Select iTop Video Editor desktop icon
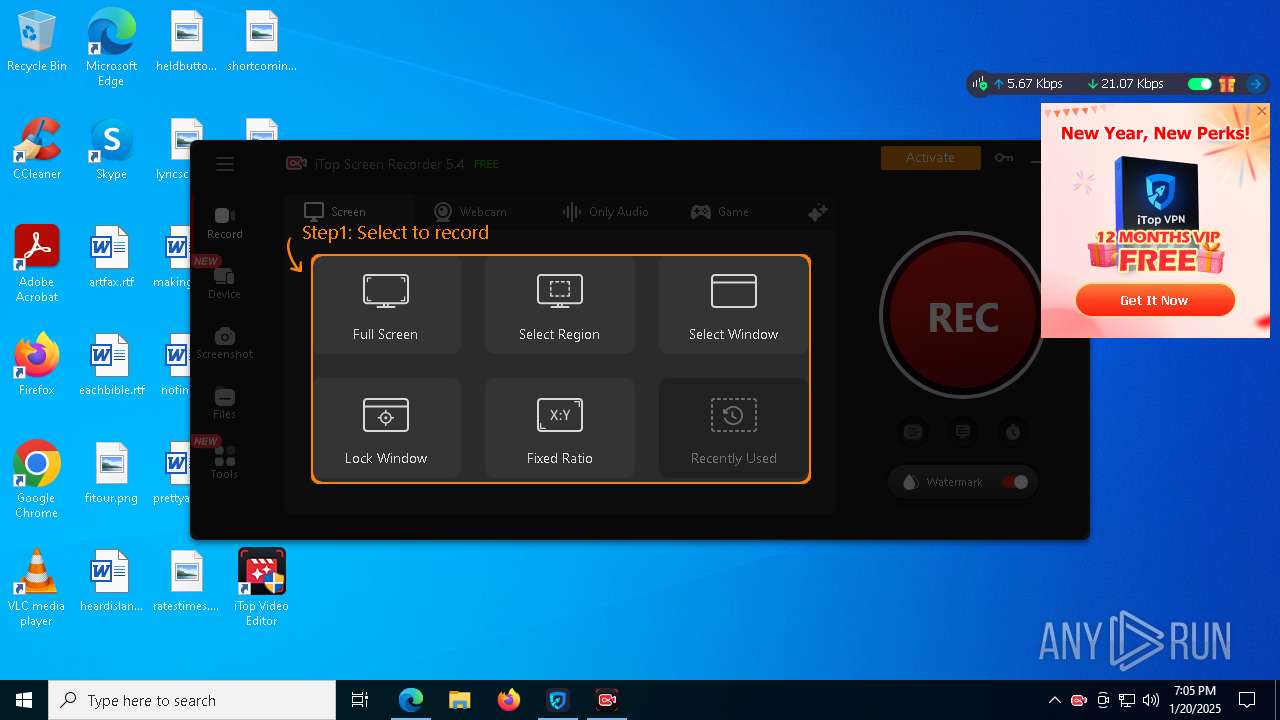The image size is (1280, 720). click(x=262, y=588)
